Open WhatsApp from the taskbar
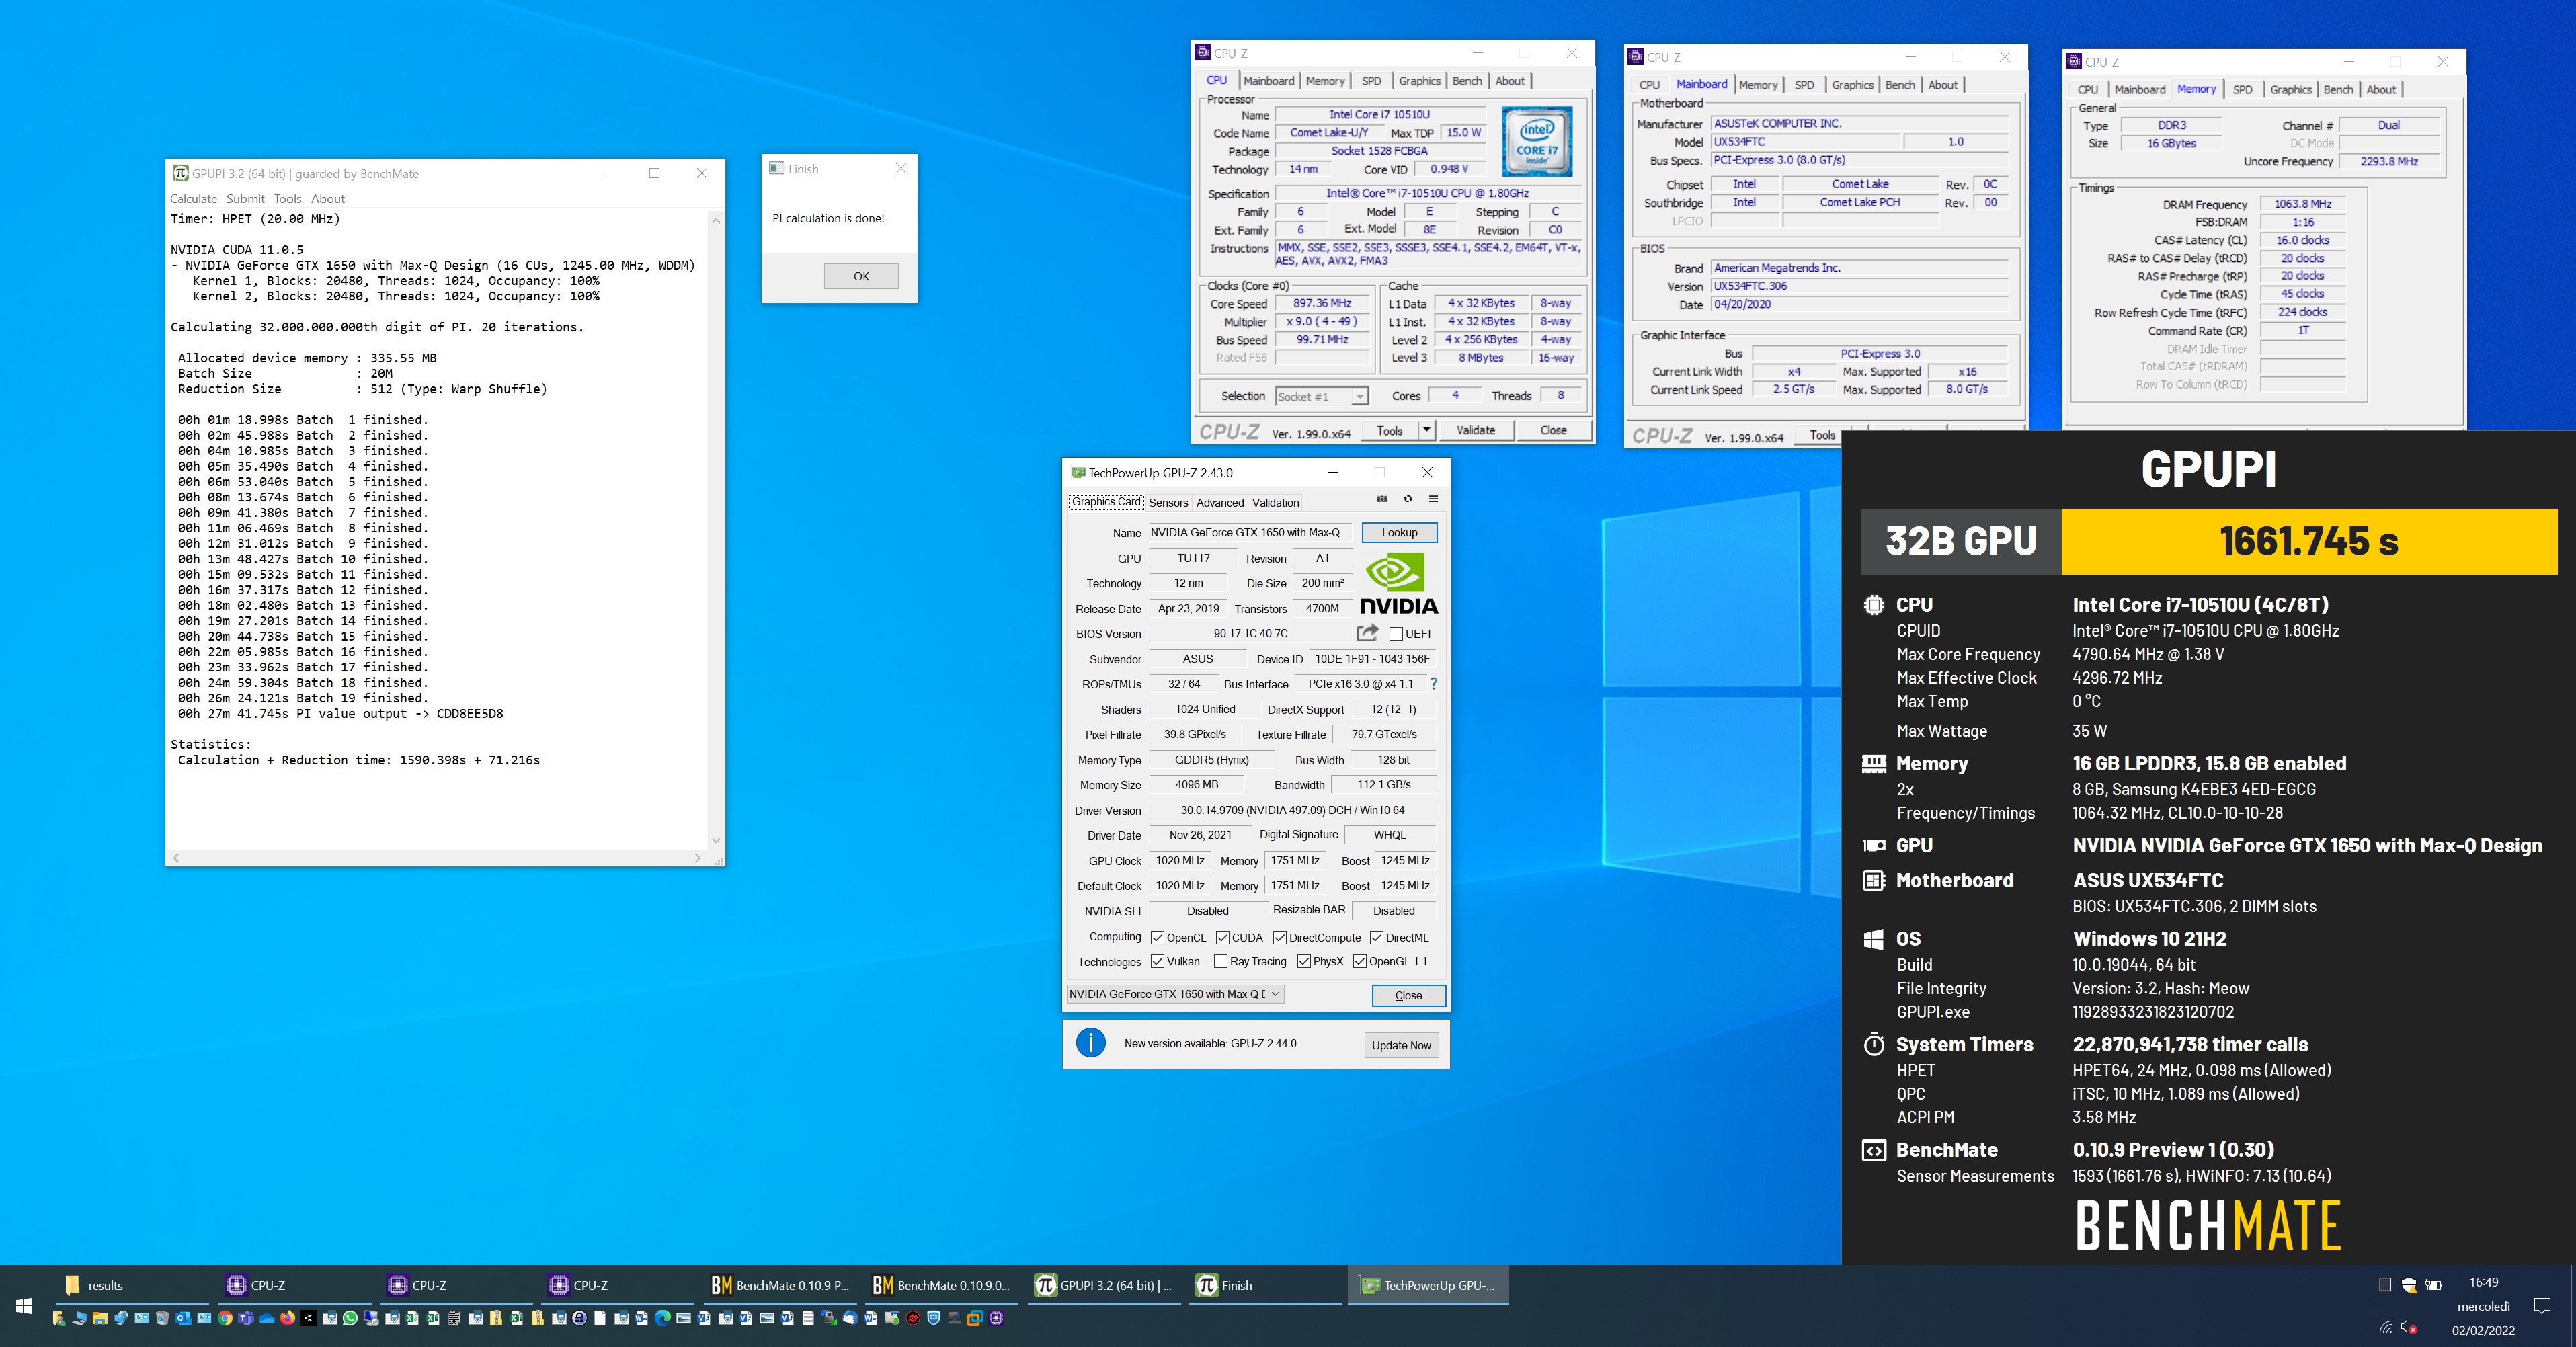2576x1347 pixels. (350, 1318)
